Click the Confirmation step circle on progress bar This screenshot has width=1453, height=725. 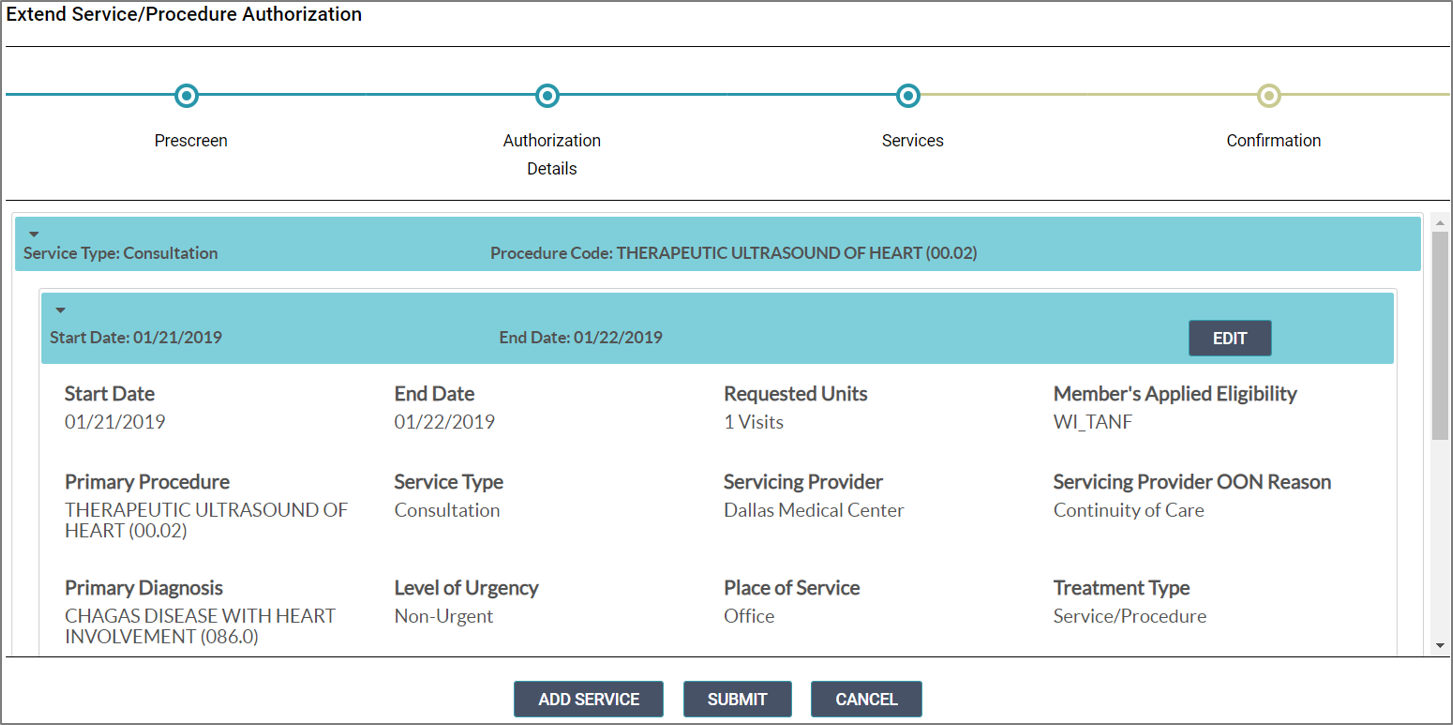(x=1269, y=96)
